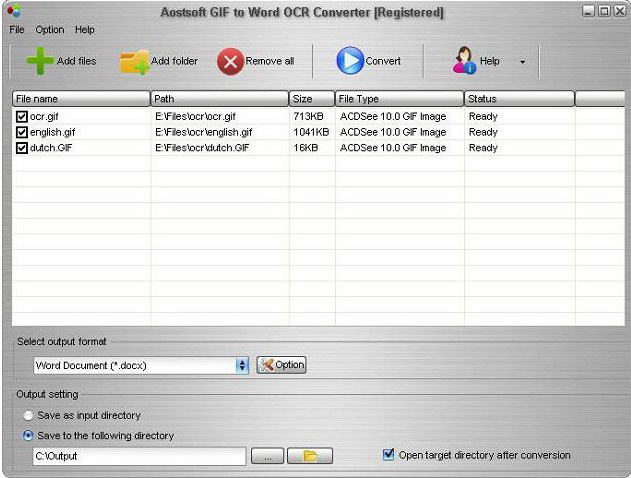Click the app logo in title bar
The image size is (631, 478).
[x=14, y=10]
